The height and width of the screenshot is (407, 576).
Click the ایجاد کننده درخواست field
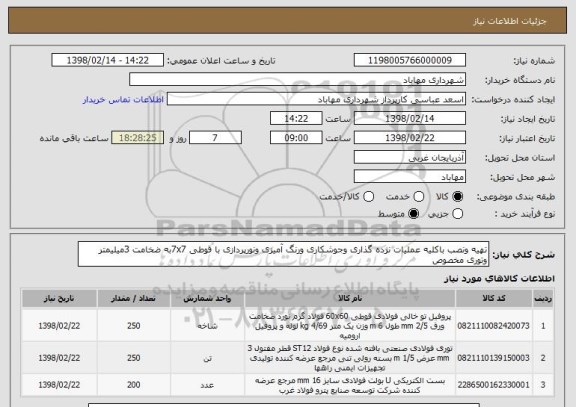click(x=316, y=99)
